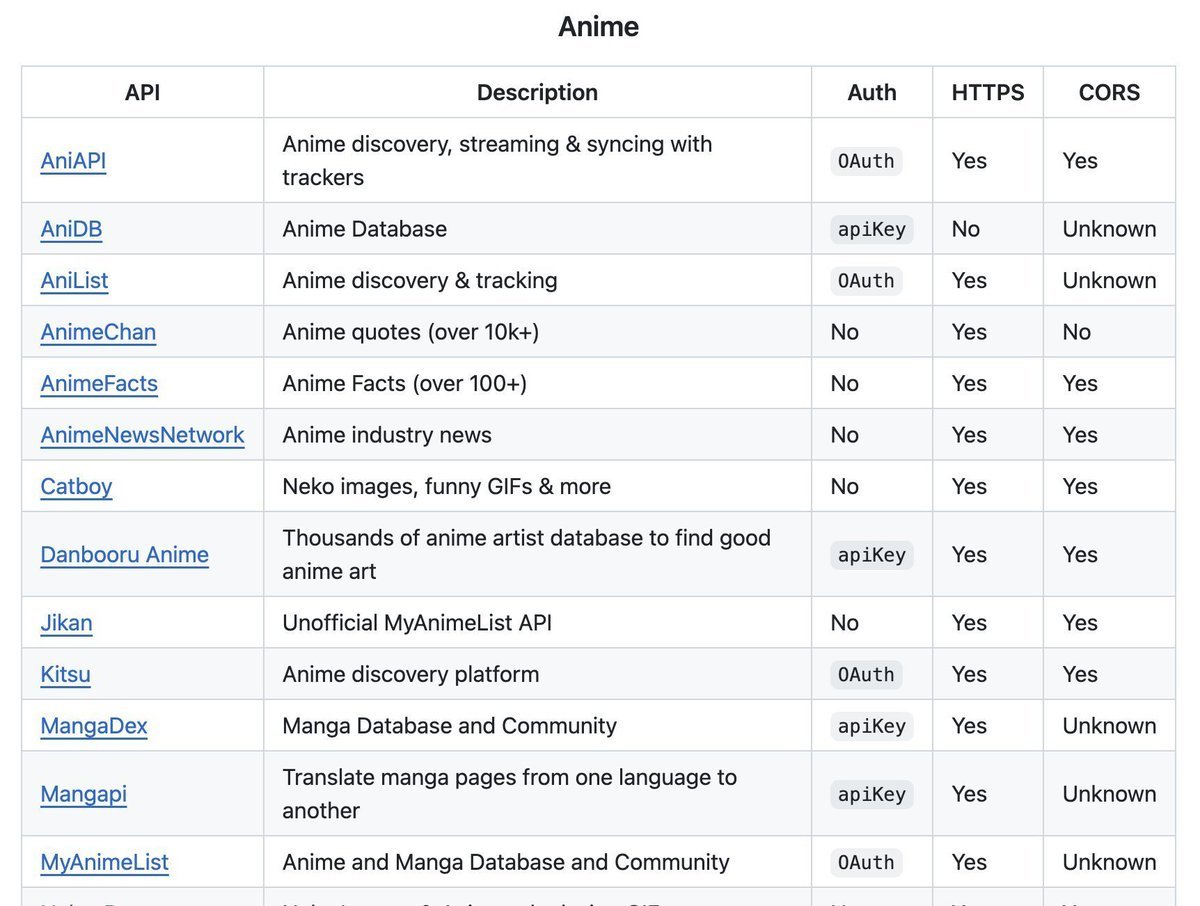Click CORS 'Yes' in AniAPI row
Viewport: 1200px width, 906px height.
(x=1080, y=161)
